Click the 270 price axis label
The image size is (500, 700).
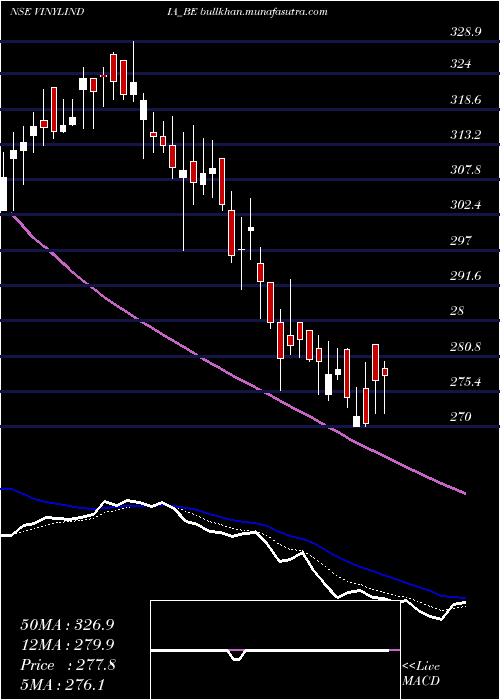click(x=460, y=417)
